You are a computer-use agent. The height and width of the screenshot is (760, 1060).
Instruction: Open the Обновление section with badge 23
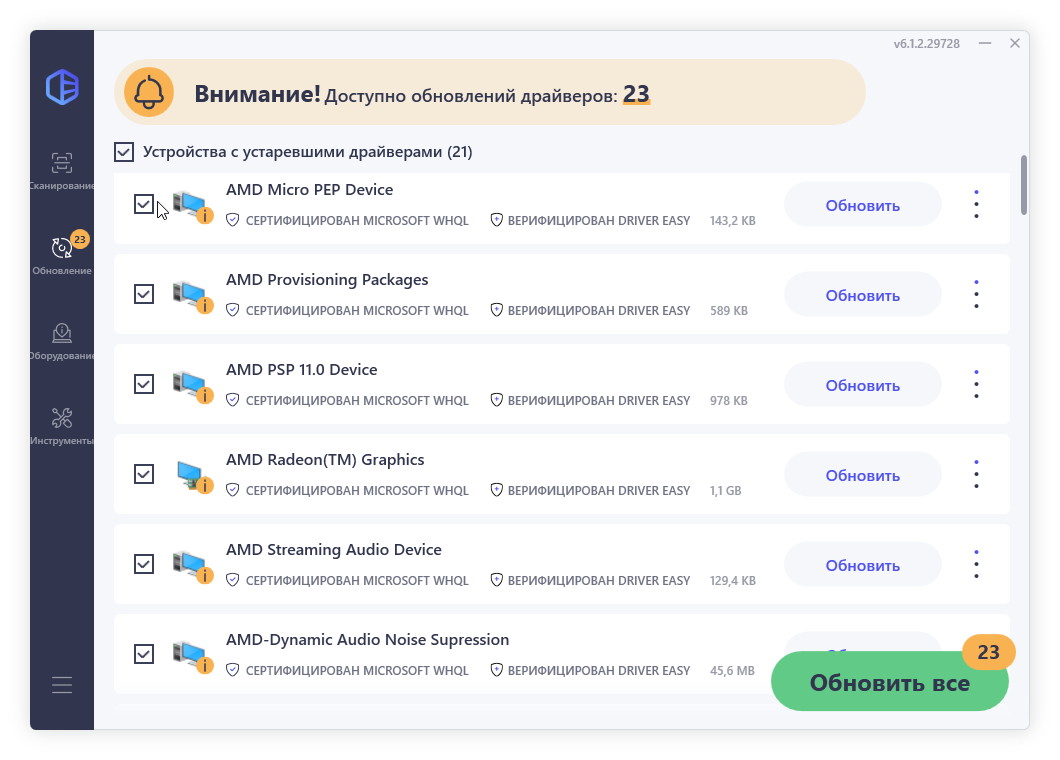(62, 255)
